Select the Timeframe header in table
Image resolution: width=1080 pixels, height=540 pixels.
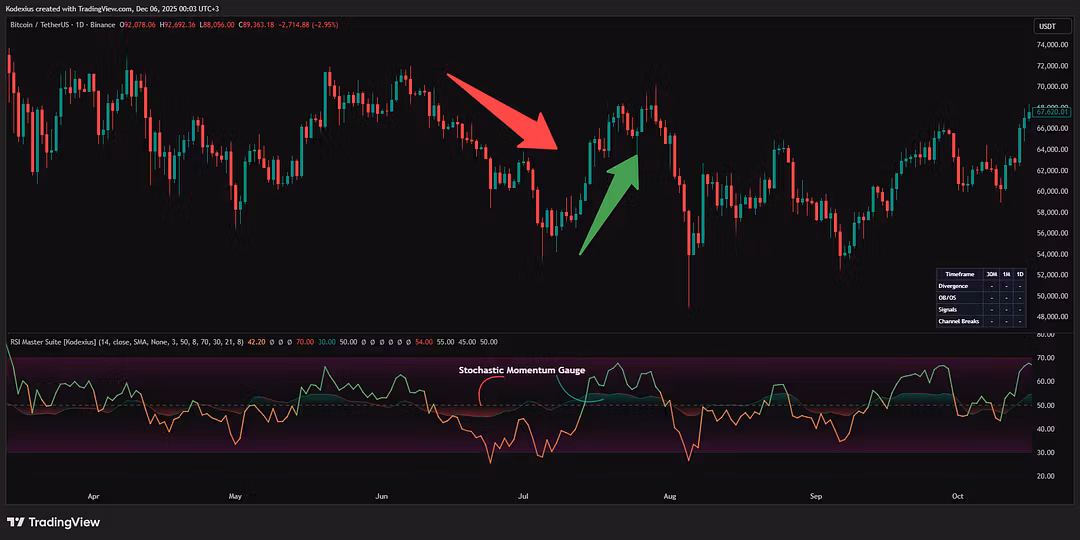959,273
